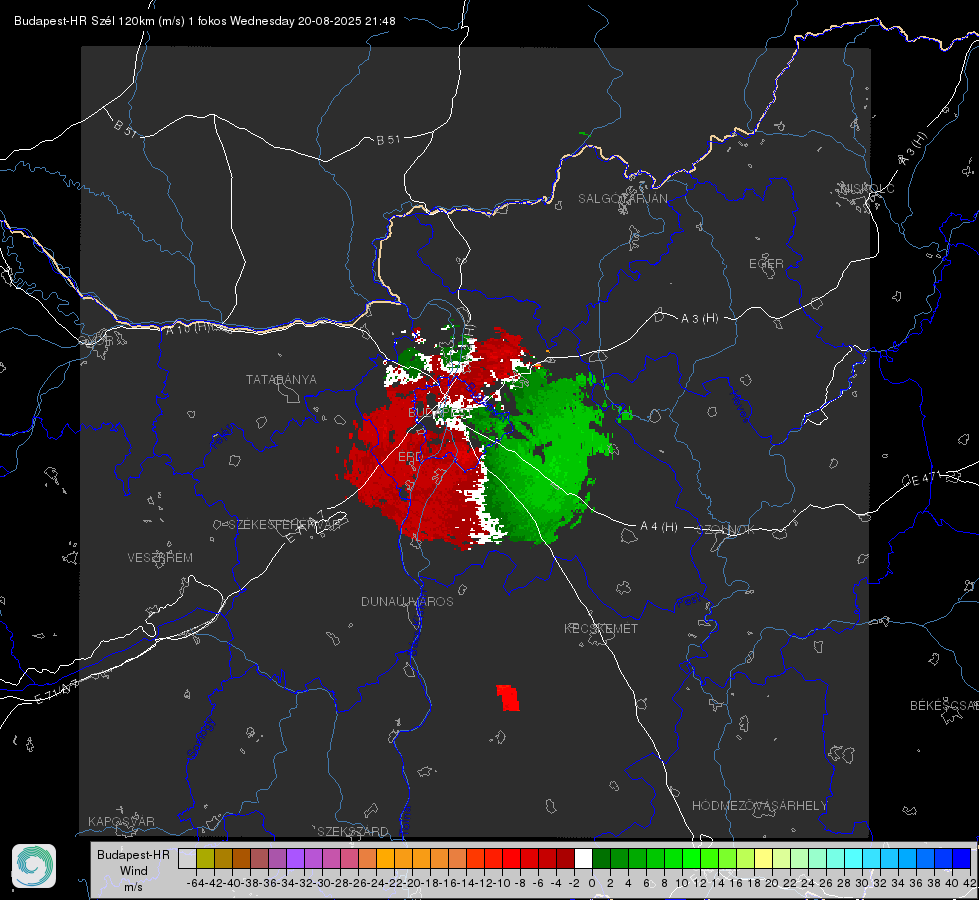Click the light grey first legend swatch
Image resolution: width=979 pixels, height=900 pixels.
pyautogui.click(x=187, y=858)
